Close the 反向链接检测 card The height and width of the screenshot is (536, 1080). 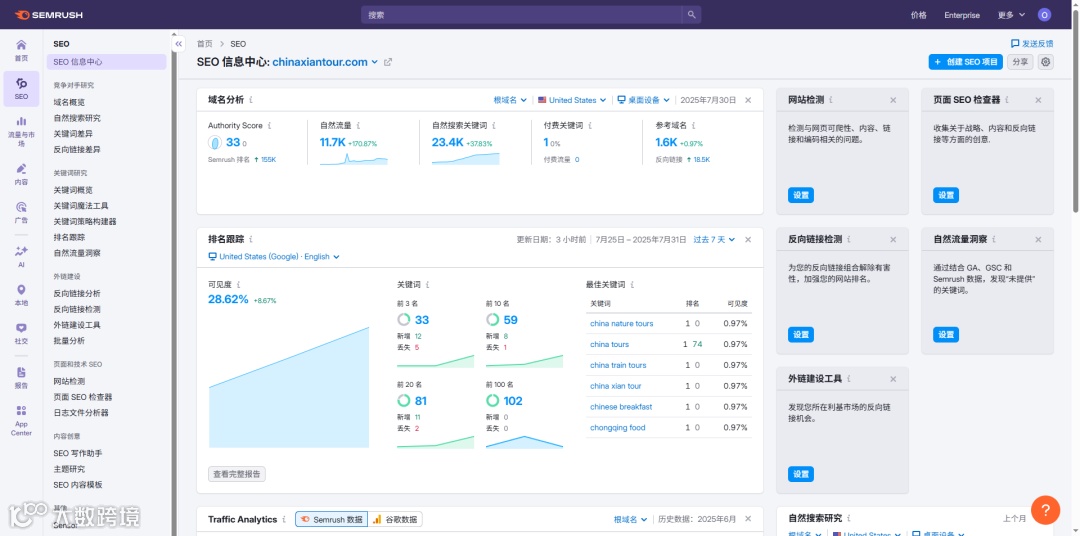tap(893, 240)
